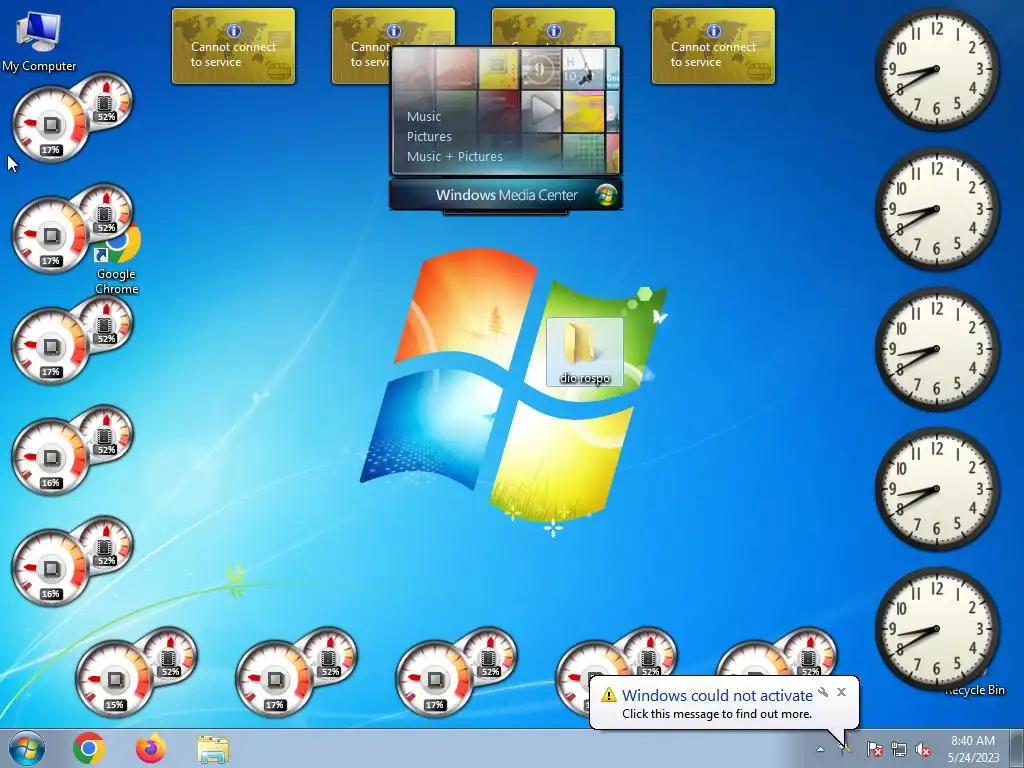
Task: Click the info icon on the currency gadget nearest the clocks
Action: 714,31
